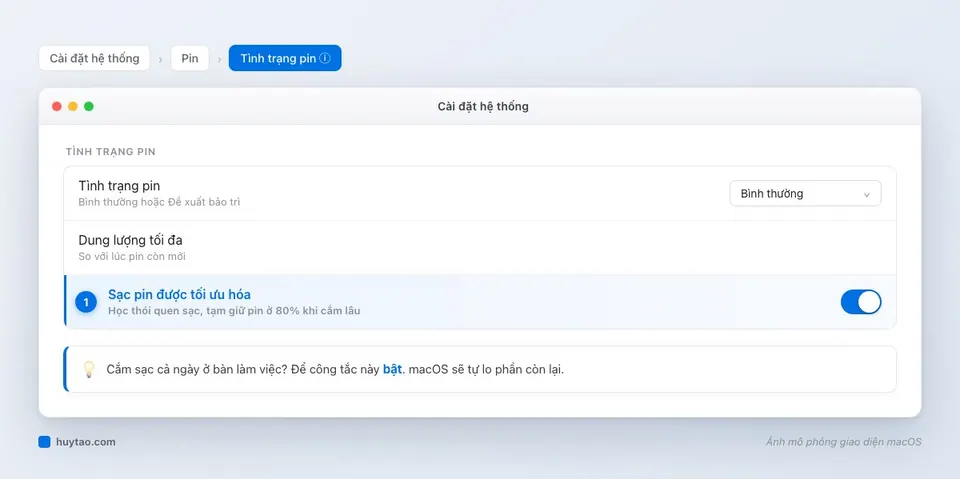This screenshot has height=479, width=960.
Task: Maximize the window with the green button
Action: pyautogui.click(x=89, y=107)
